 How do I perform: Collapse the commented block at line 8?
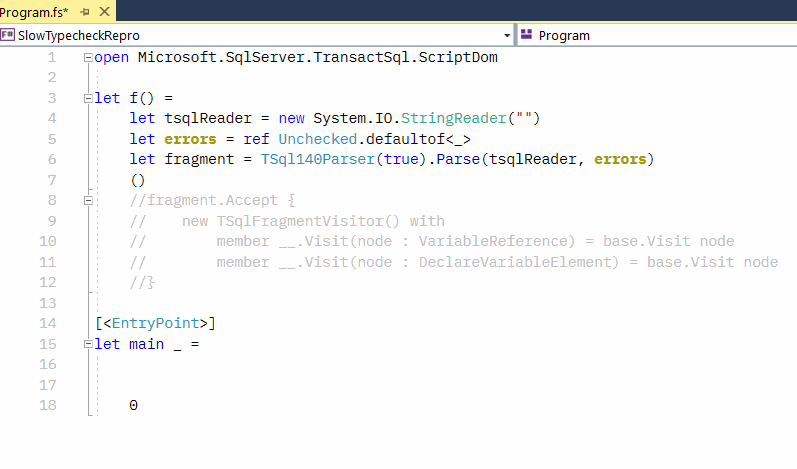pos(88,201)
